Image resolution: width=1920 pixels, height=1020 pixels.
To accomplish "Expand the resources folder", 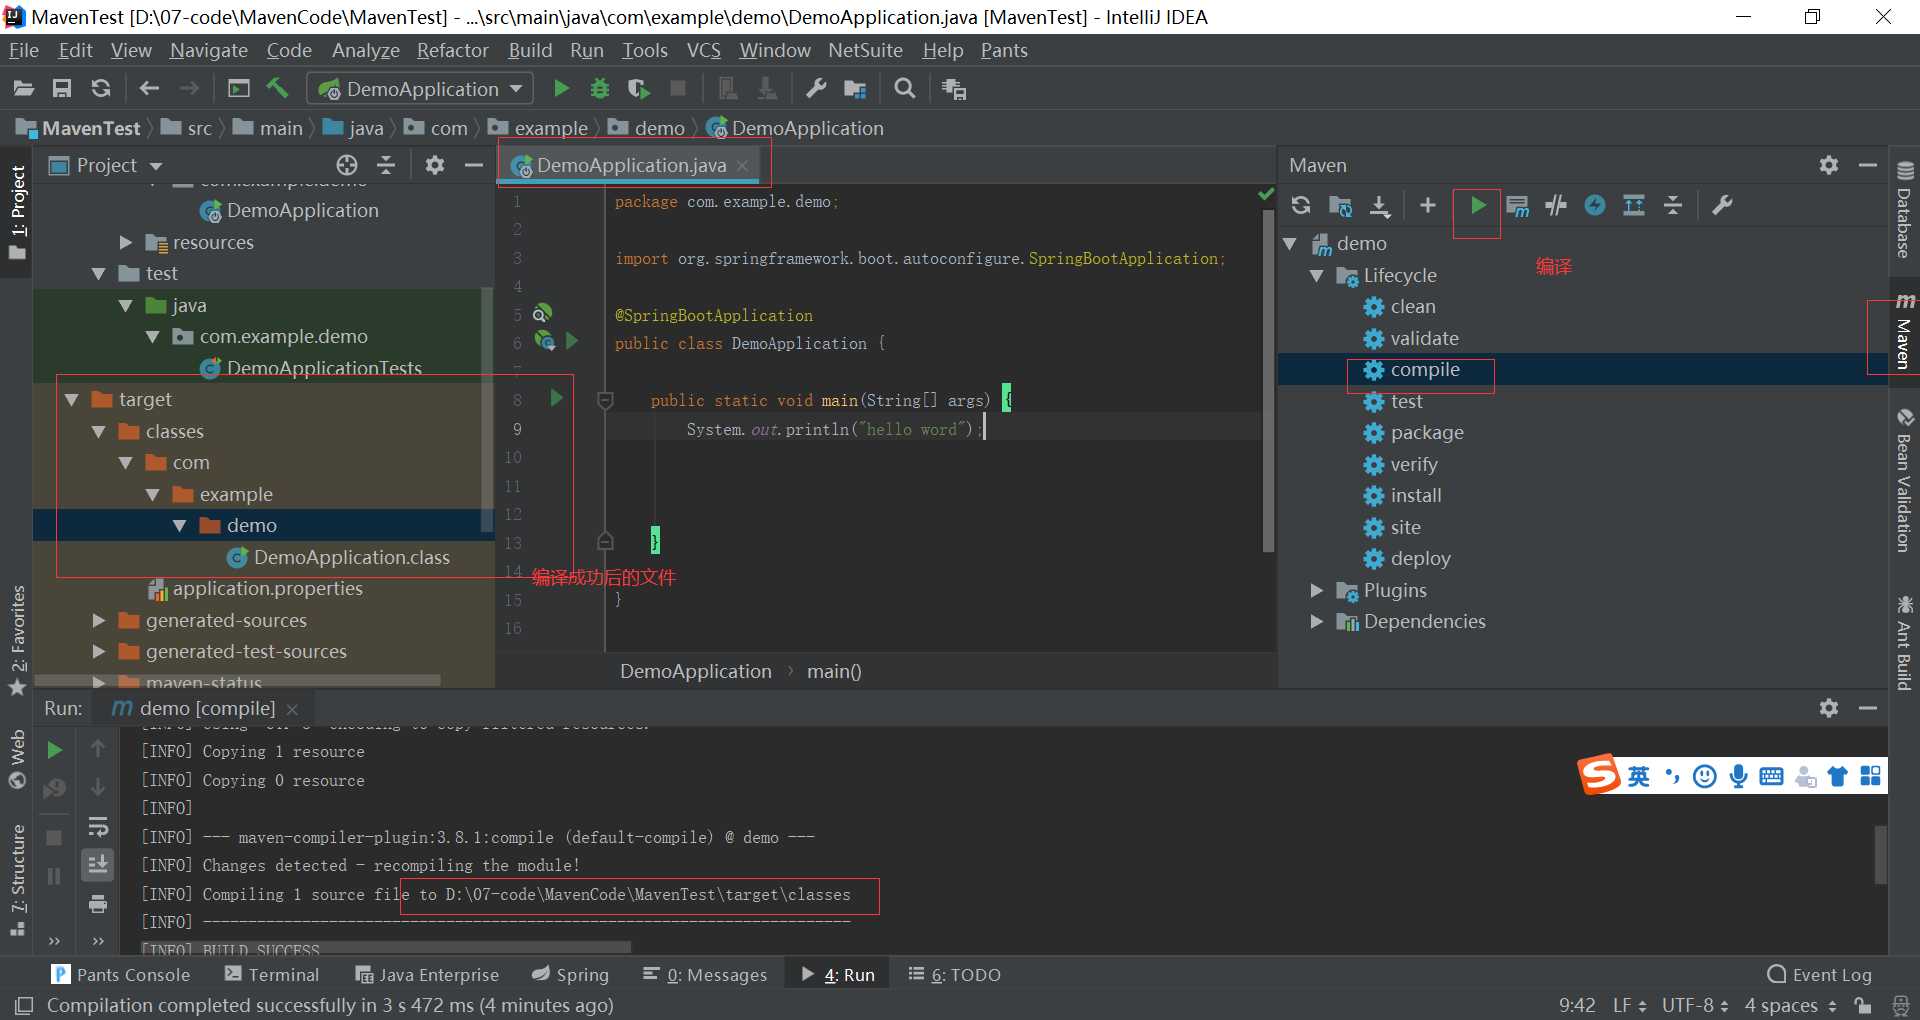I will (x=125, y=243).
